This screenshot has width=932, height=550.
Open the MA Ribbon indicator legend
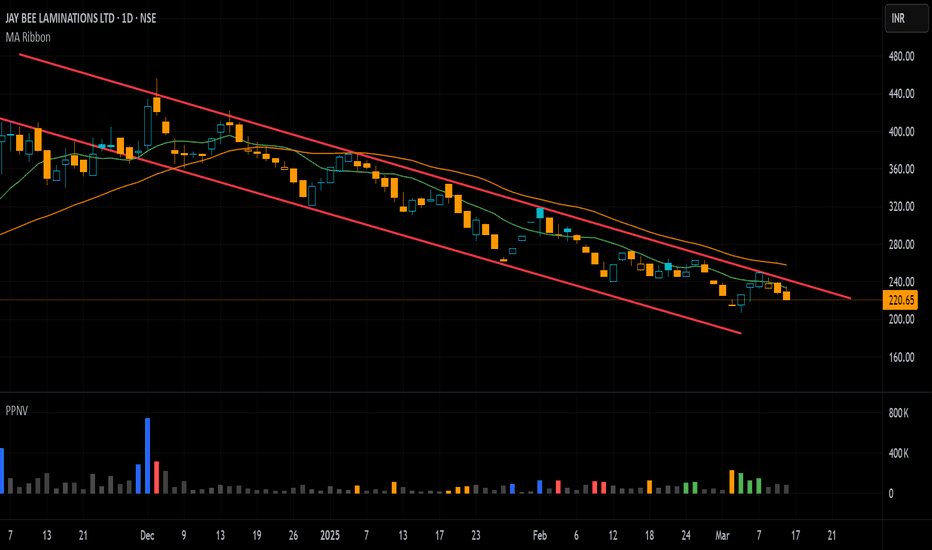point(28,37)
